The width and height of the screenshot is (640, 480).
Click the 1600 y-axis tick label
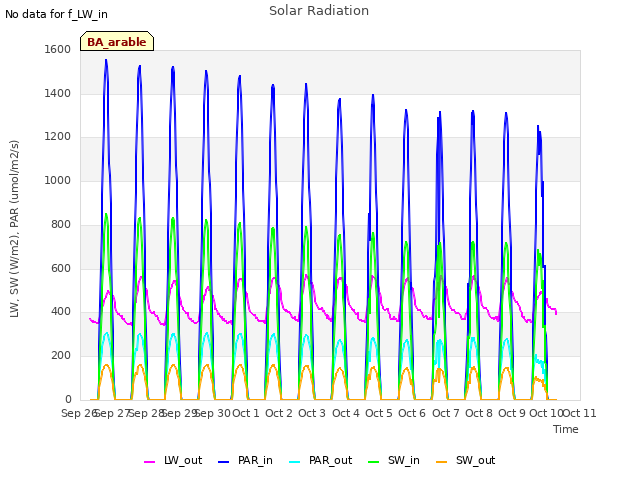coord(58,49)
